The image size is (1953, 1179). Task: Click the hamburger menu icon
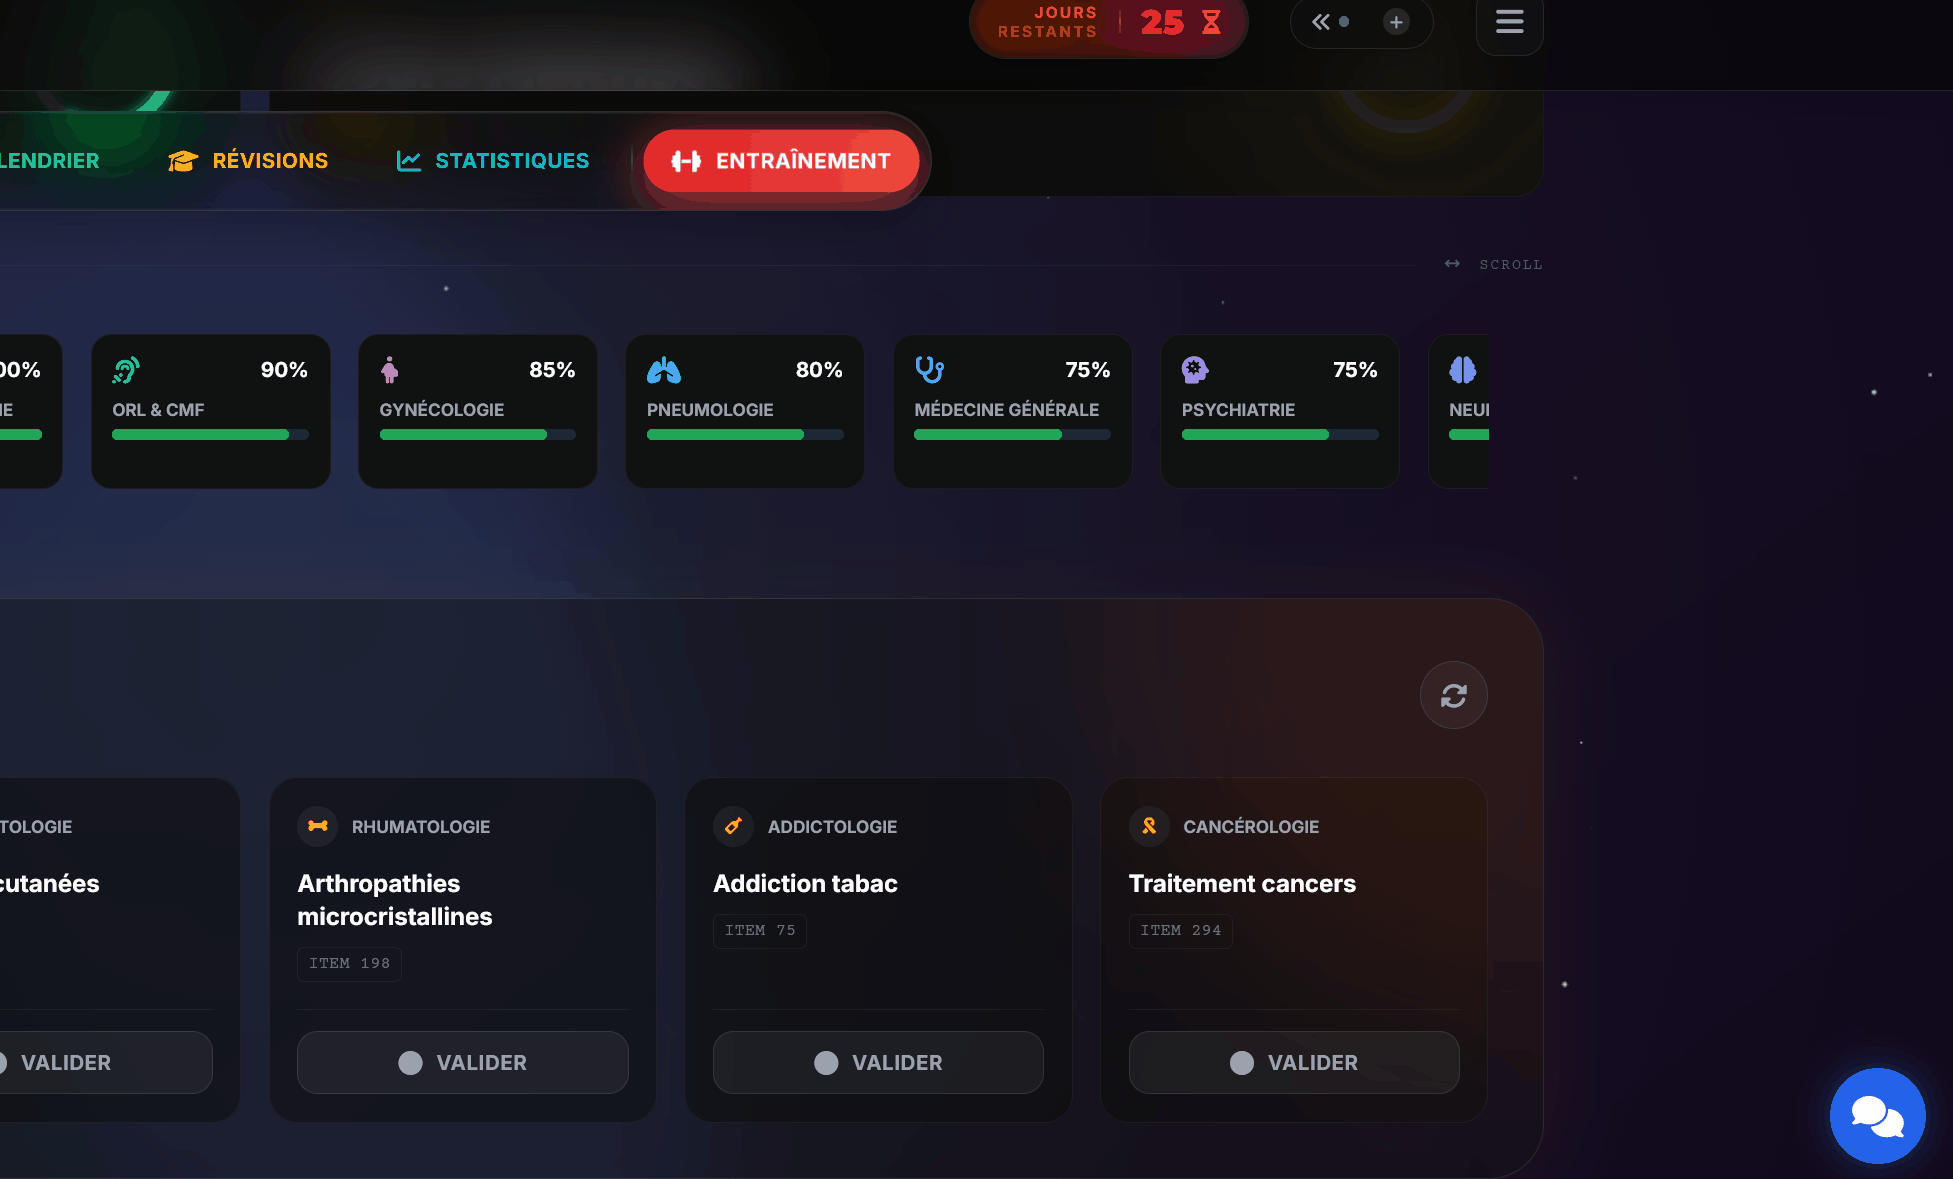pos(1509,22)
